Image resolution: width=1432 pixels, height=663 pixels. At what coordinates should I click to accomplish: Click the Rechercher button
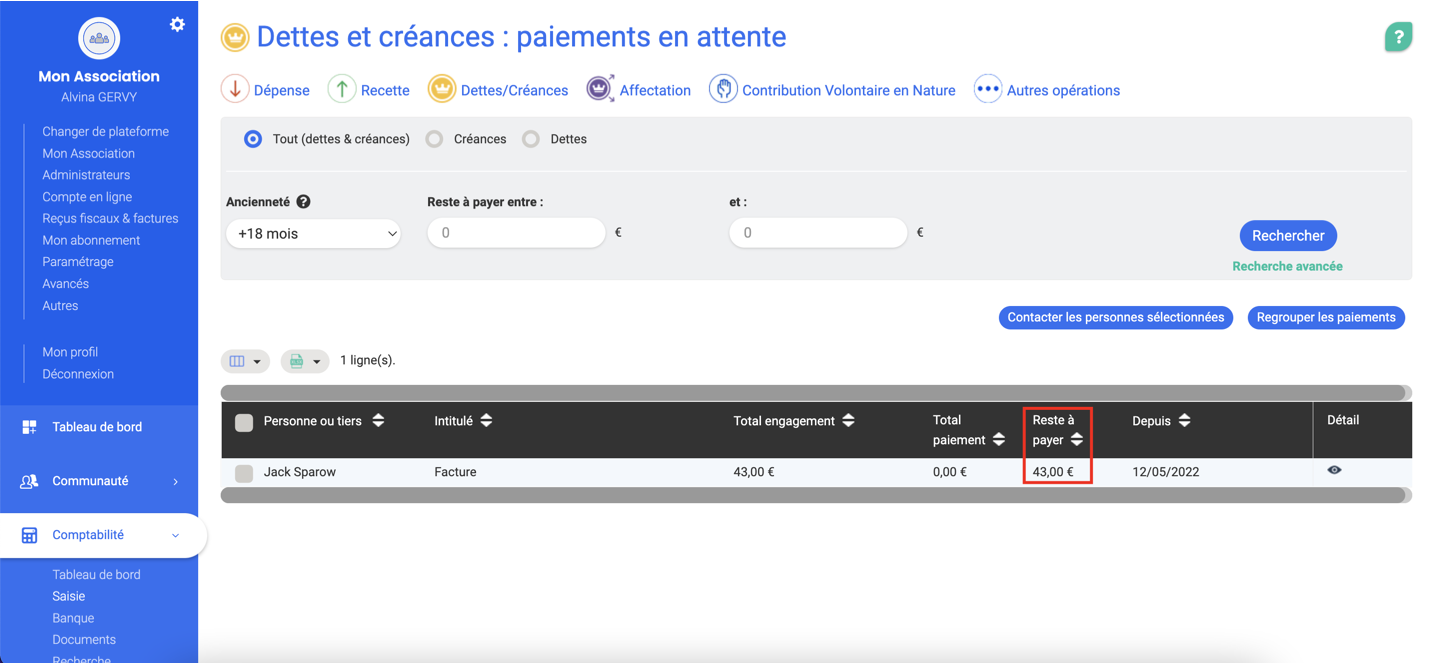click(x=1288, y=236)
